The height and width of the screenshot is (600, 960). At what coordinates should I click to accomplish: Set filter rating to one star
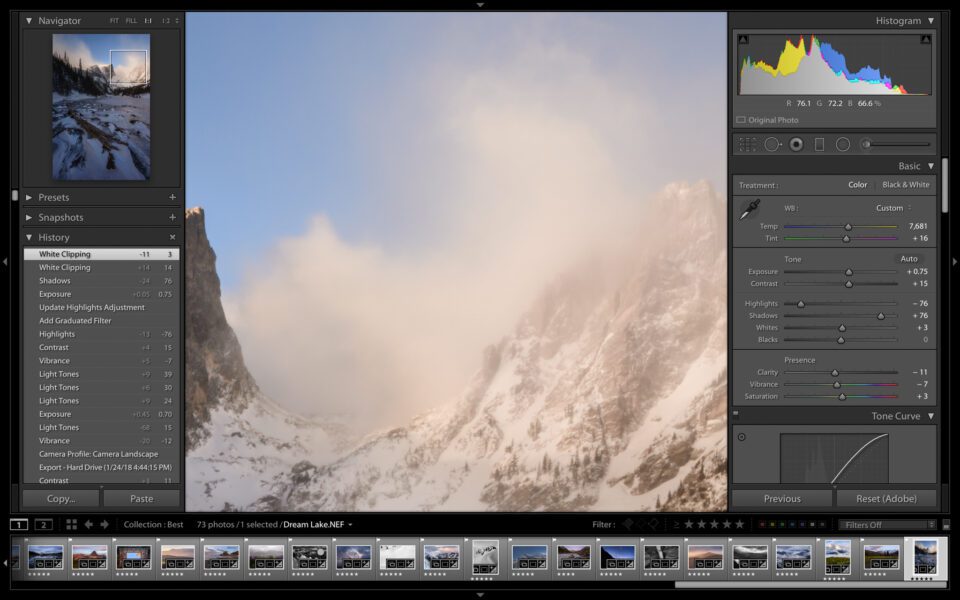pyautogui.click(x=689, y=524)
